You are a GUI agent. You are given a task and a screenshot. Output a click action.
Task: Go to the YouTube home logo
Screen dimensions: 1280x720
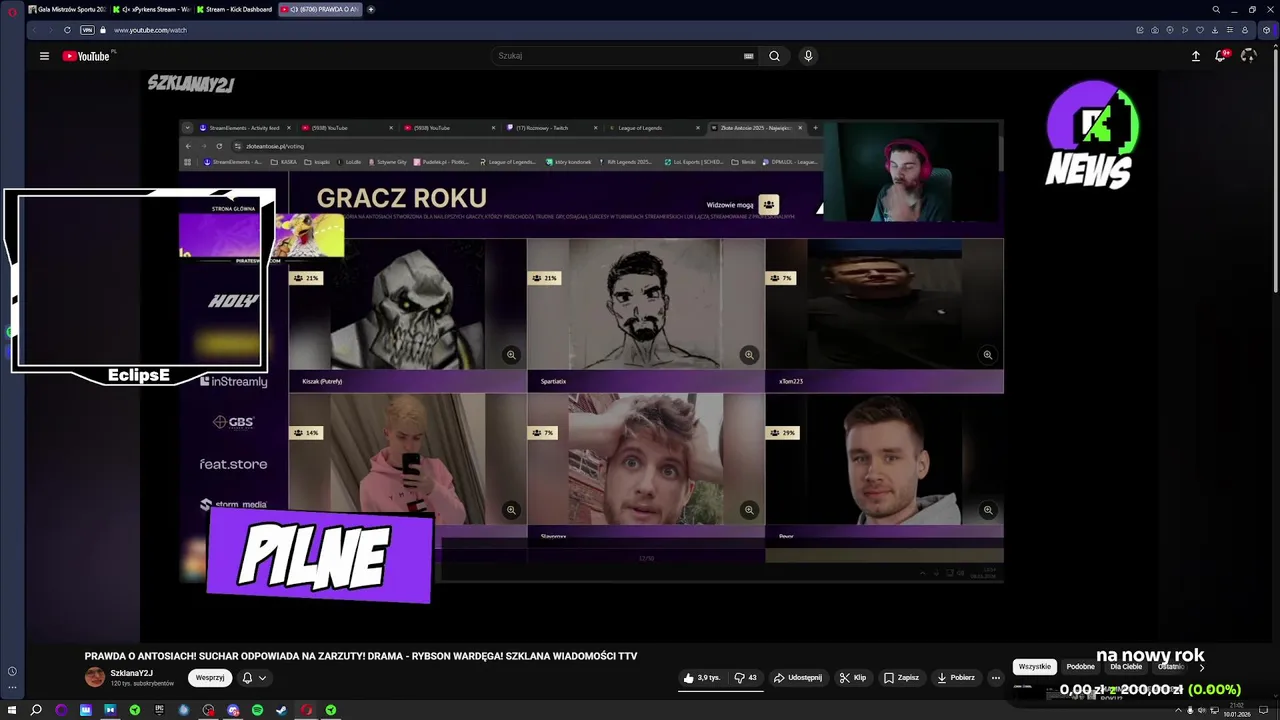[87, 56]
